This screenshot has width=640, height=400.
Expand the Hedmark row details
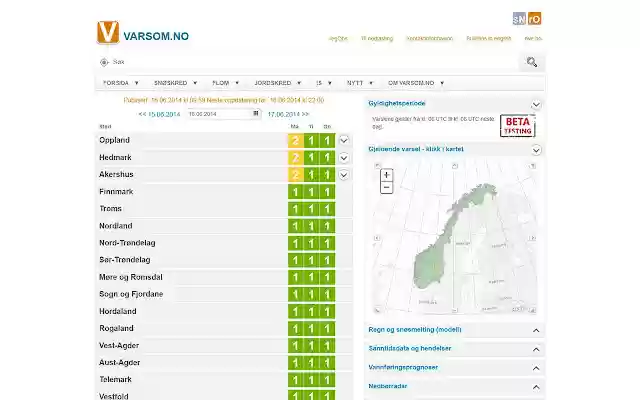point(344,158)
